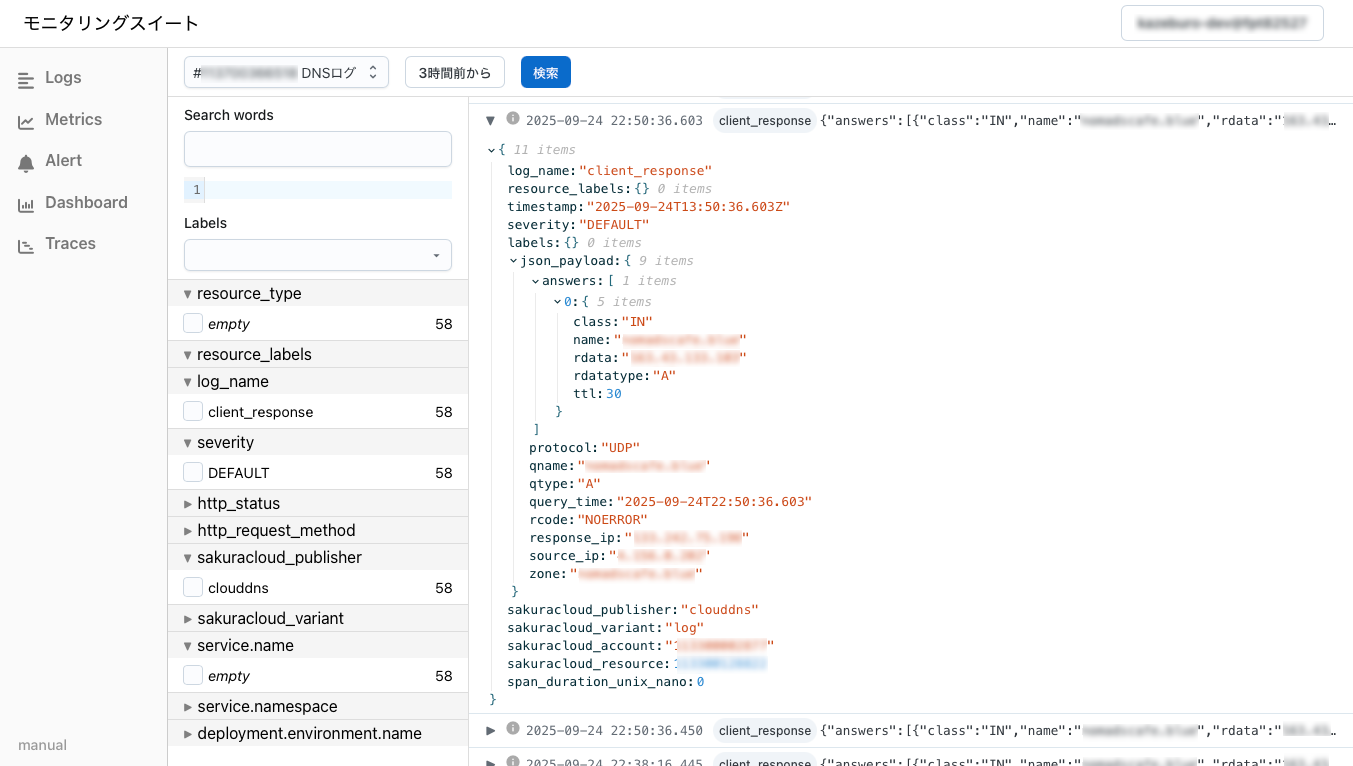Tick the clouddns publisher checkbox
This screenshot has width=1353, height=766.
coord(193,587)
